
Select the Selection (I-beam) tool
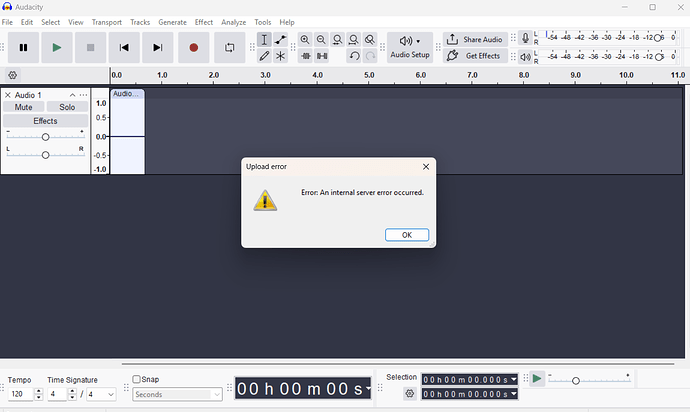(x=264, y=40)
